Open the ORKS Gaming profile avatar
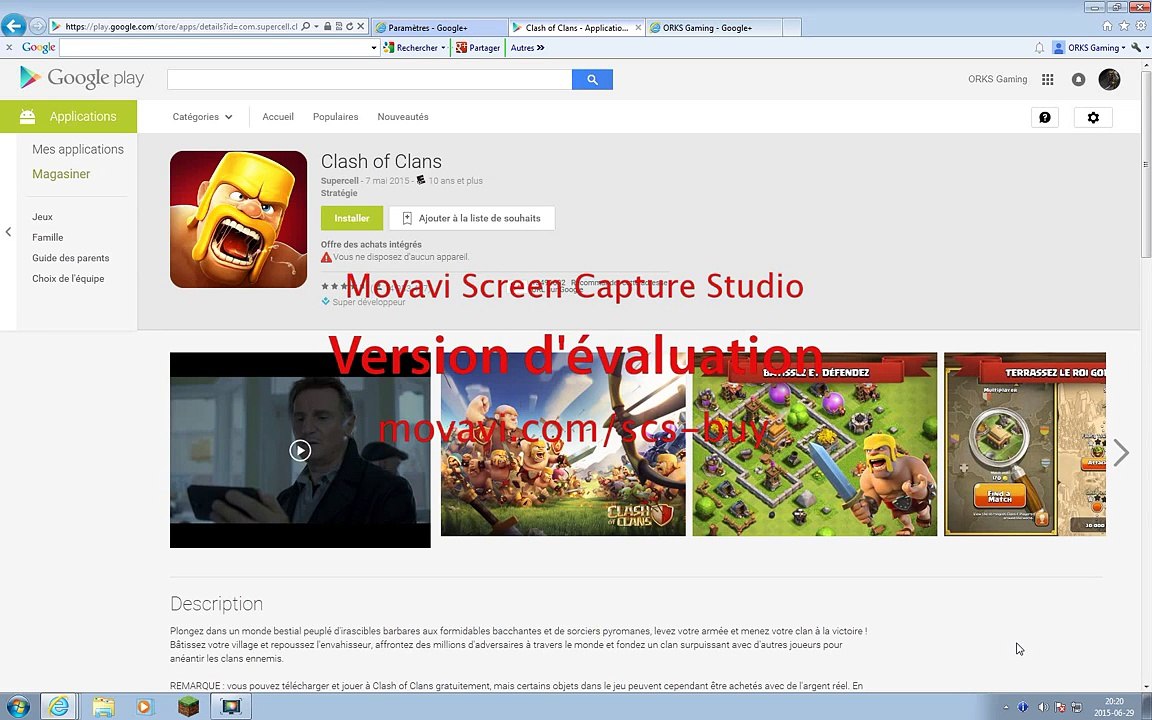The image size is (1152, 720). click(x=1109, y=79)
